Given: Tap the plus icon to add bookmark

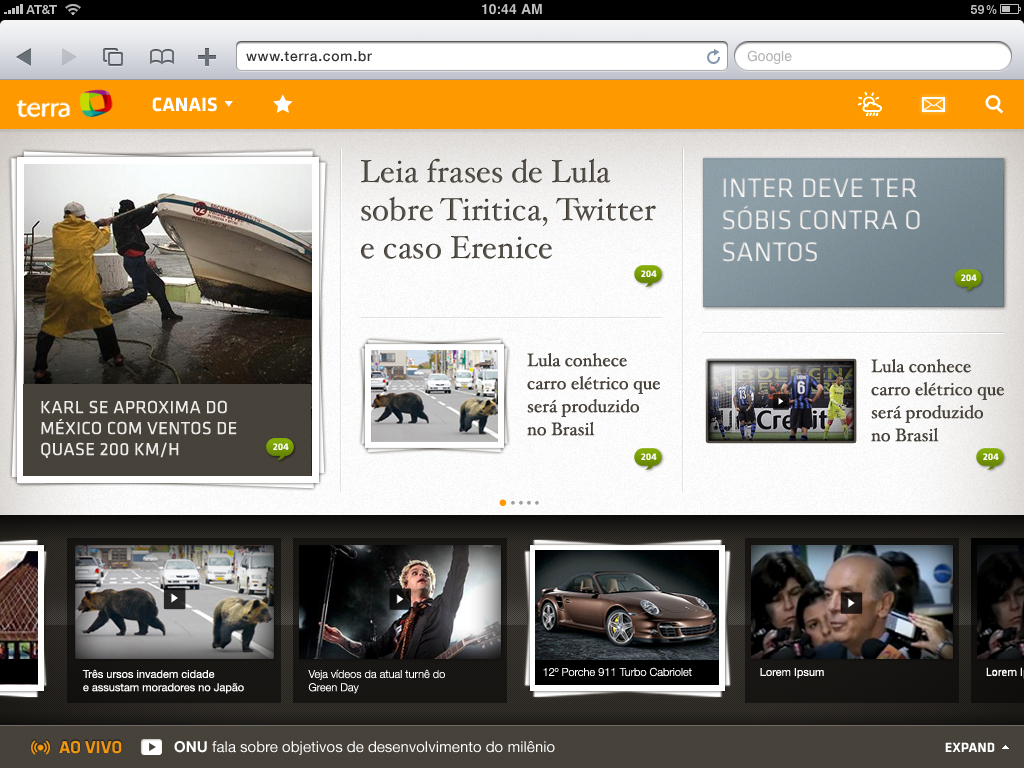Looking at the screenshot, I should click(207, 57).
